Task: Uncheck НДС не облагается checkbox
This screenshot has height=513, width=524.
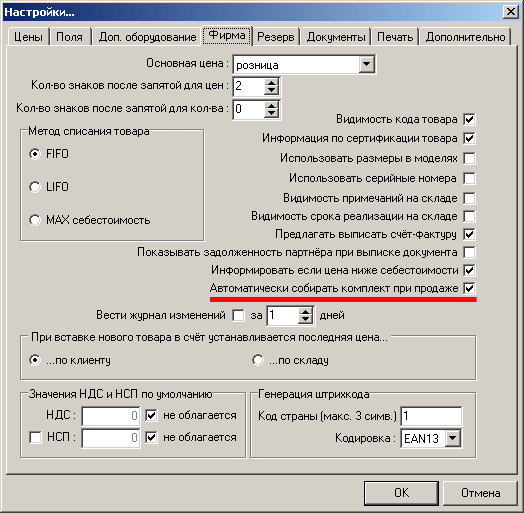Action: [x=151, y=415]
